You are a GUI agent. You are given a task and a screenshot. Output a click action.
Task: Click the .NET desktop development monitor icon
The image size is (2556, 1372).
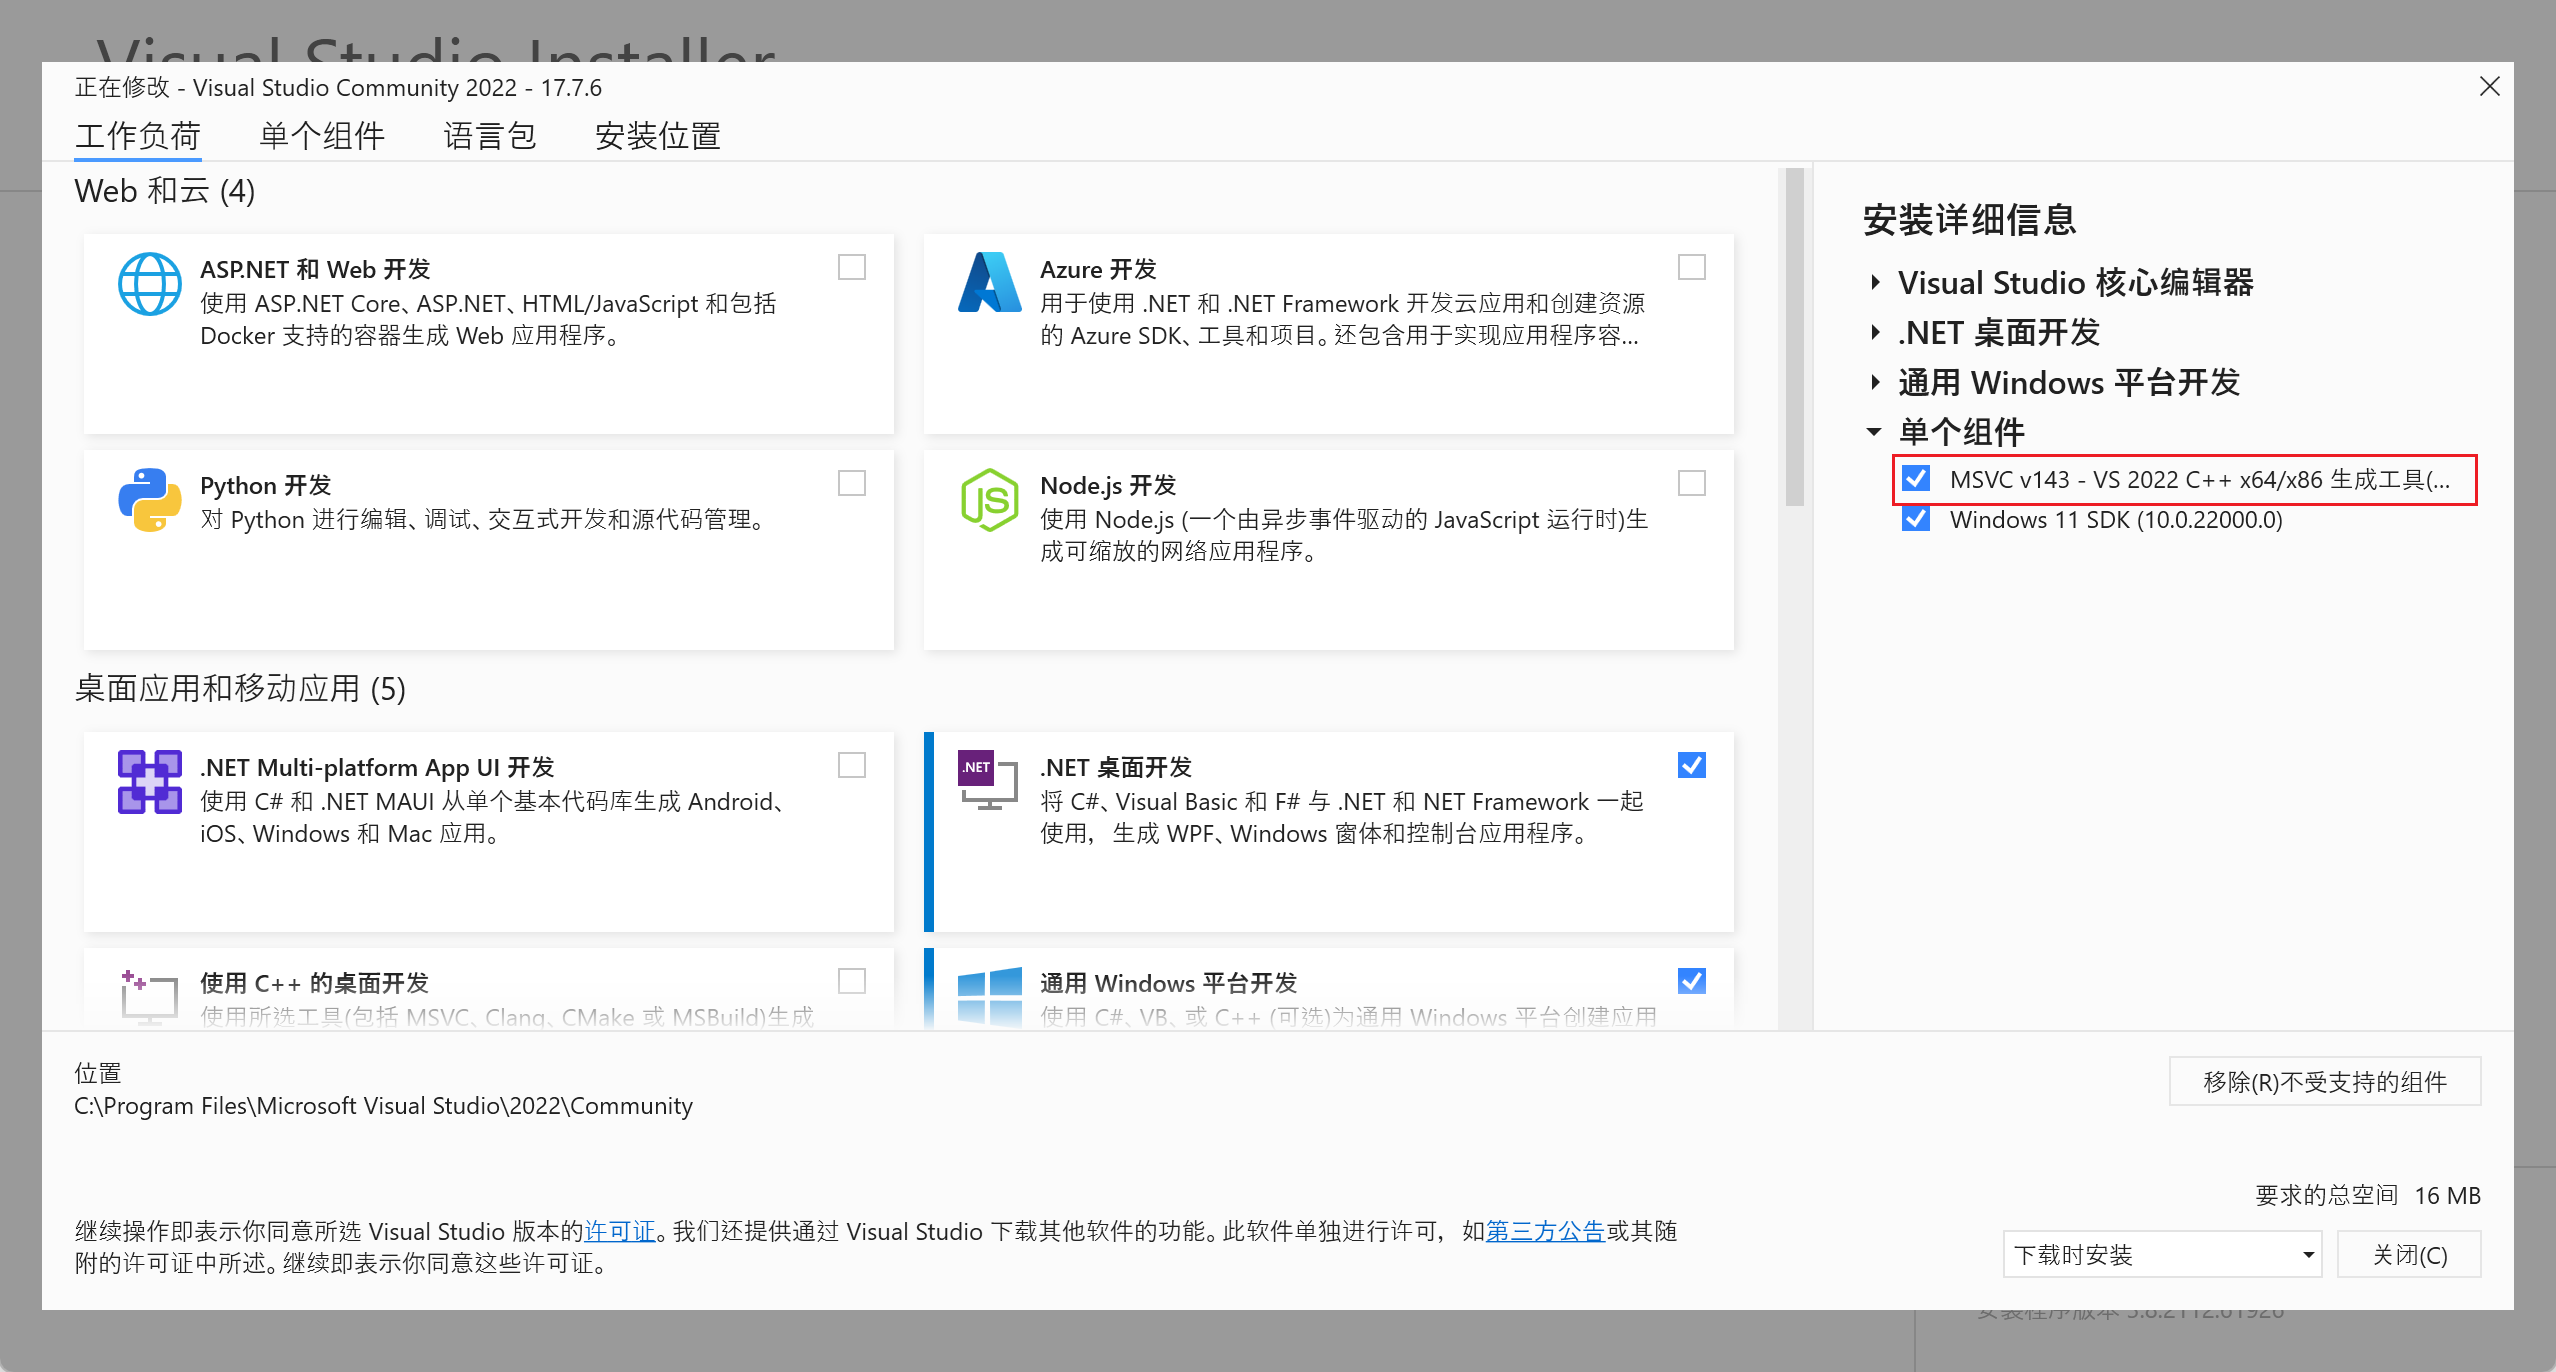coord(988,780)
